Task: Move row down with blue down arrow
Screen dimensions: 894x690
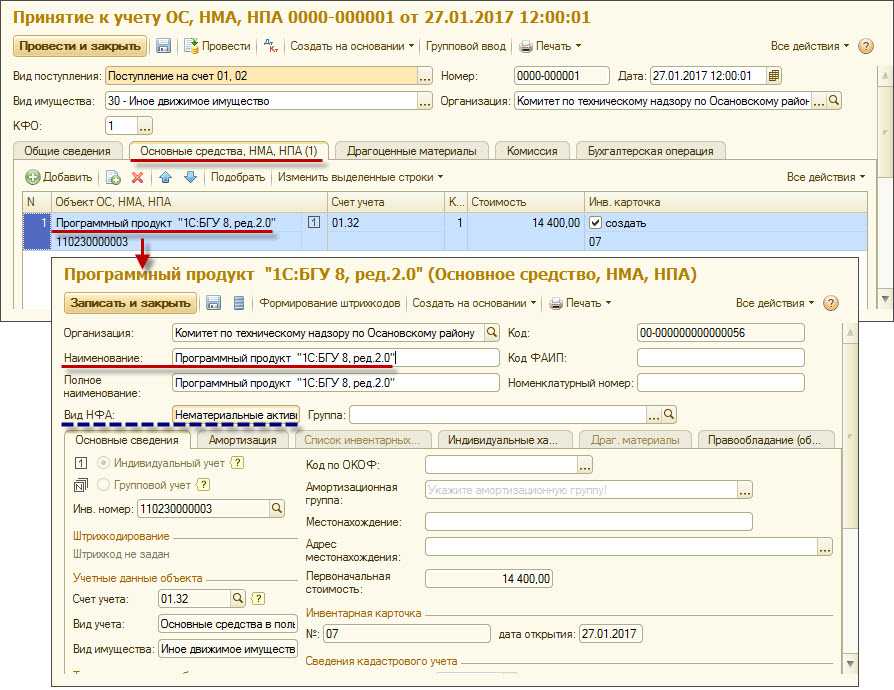Action: [x=190, y=177]
